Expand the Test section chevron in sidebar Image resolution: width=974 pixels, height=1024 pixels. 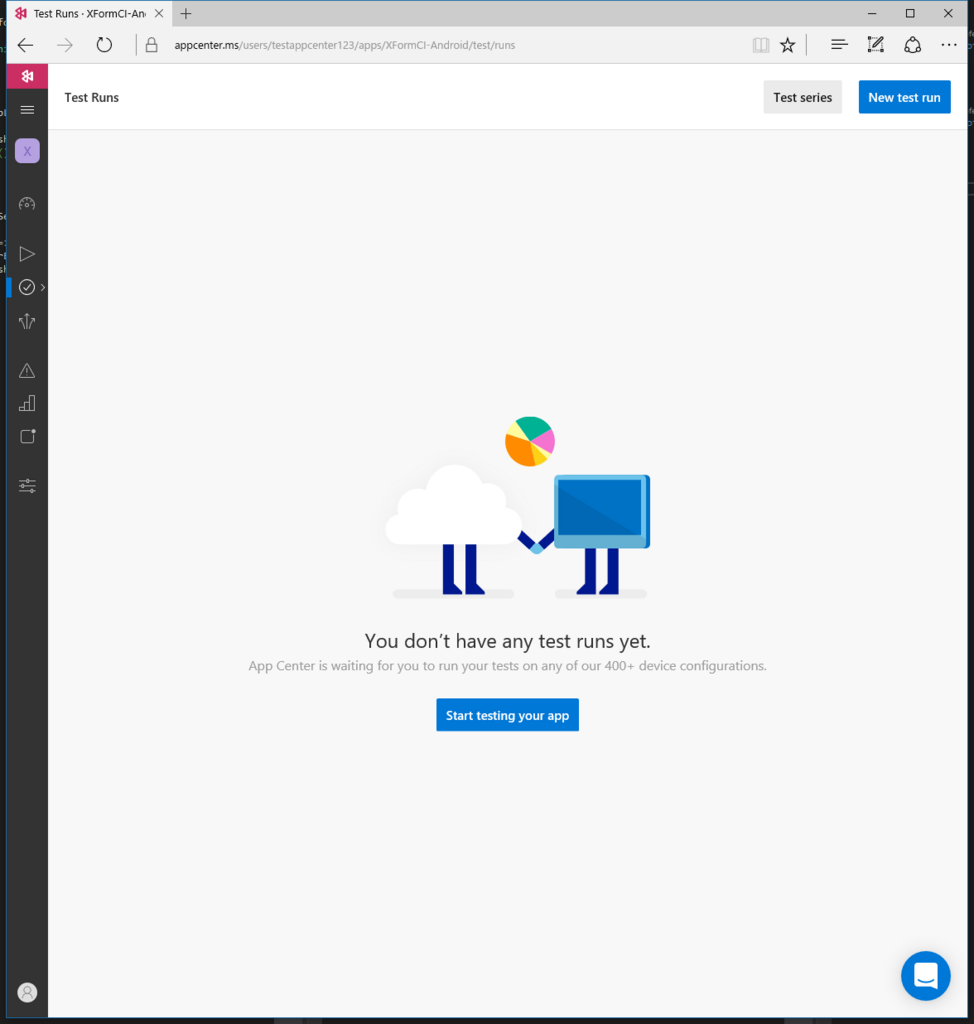click(x=42, y=287)
